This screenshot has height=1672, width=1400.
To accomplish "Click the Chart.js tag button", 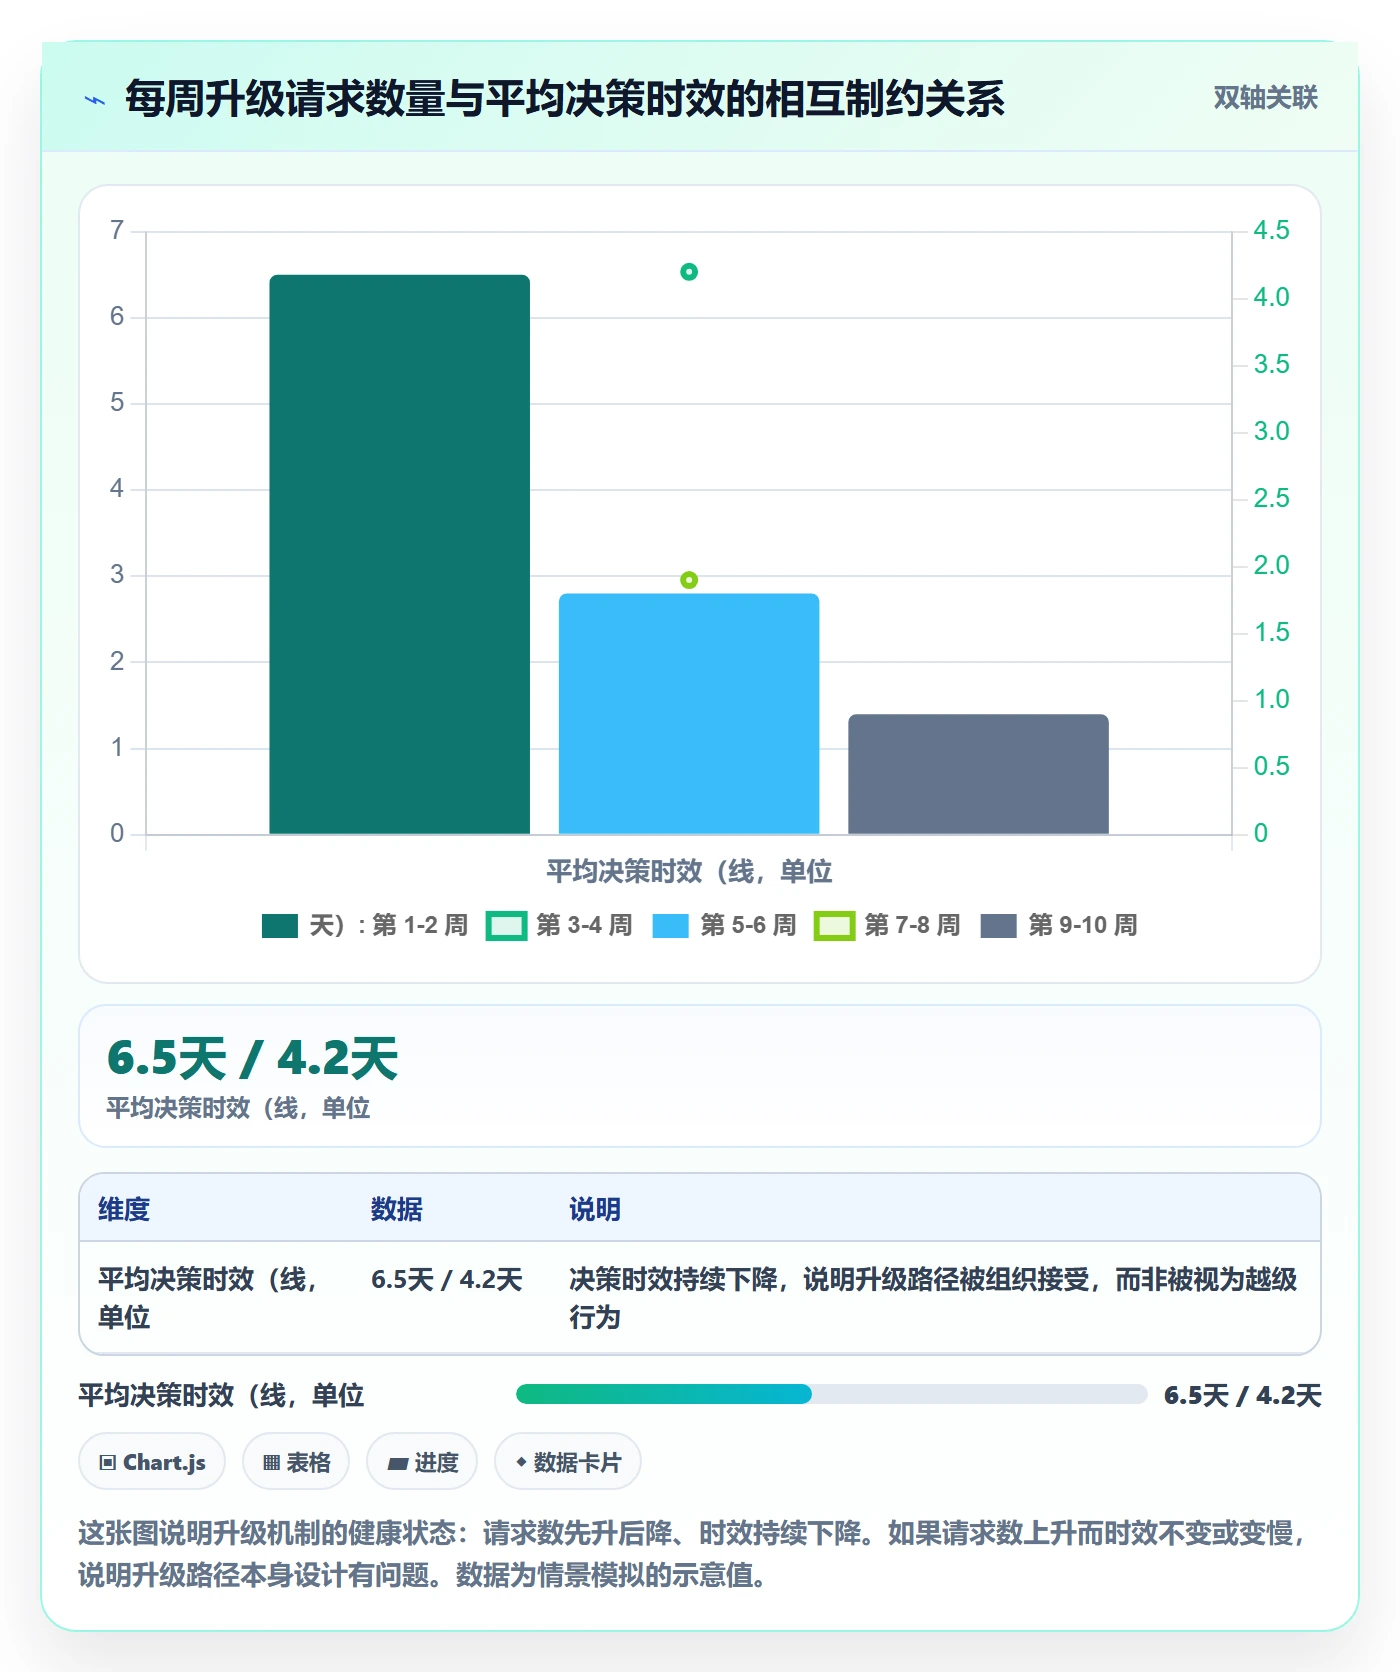I will pyautogui.click(x=152, y=1462).
